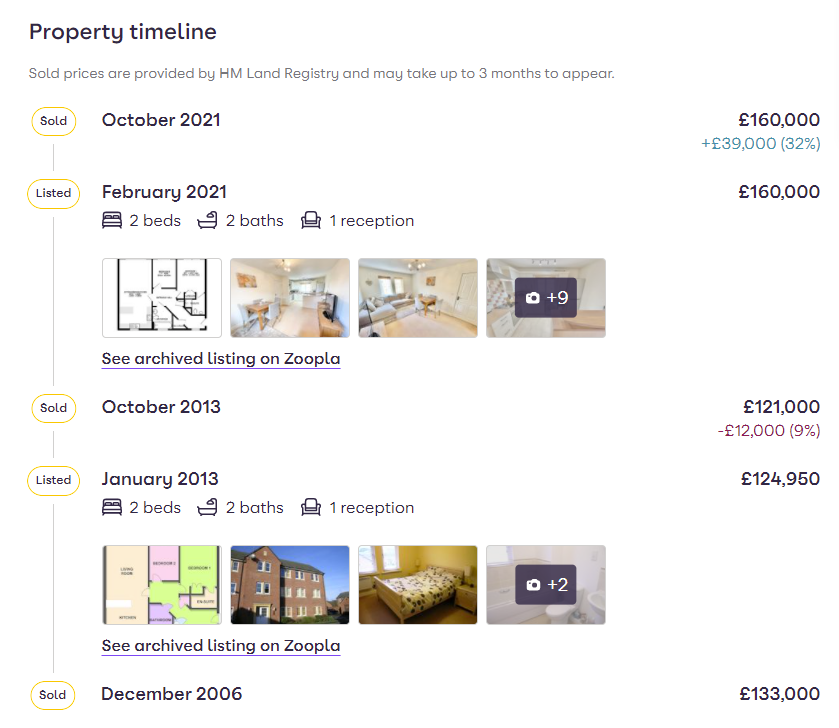
Task: Open the +9 more photos thumbnail
Action: coord(546,298)
